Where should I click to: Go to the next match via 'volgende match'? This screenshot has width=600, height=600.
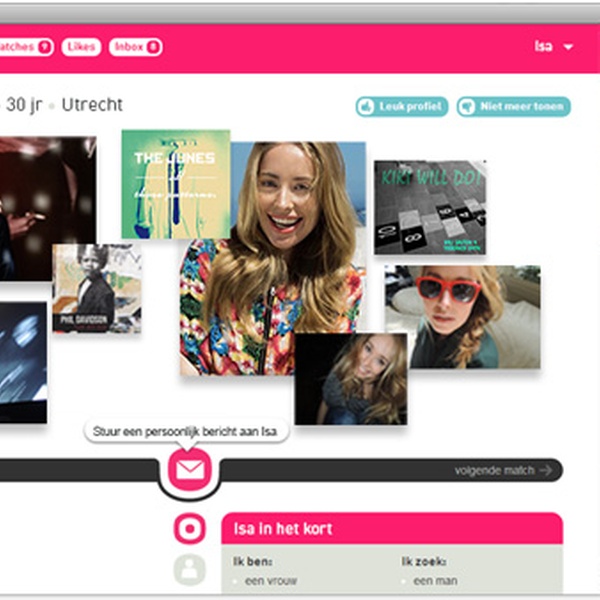click(503, 470)
